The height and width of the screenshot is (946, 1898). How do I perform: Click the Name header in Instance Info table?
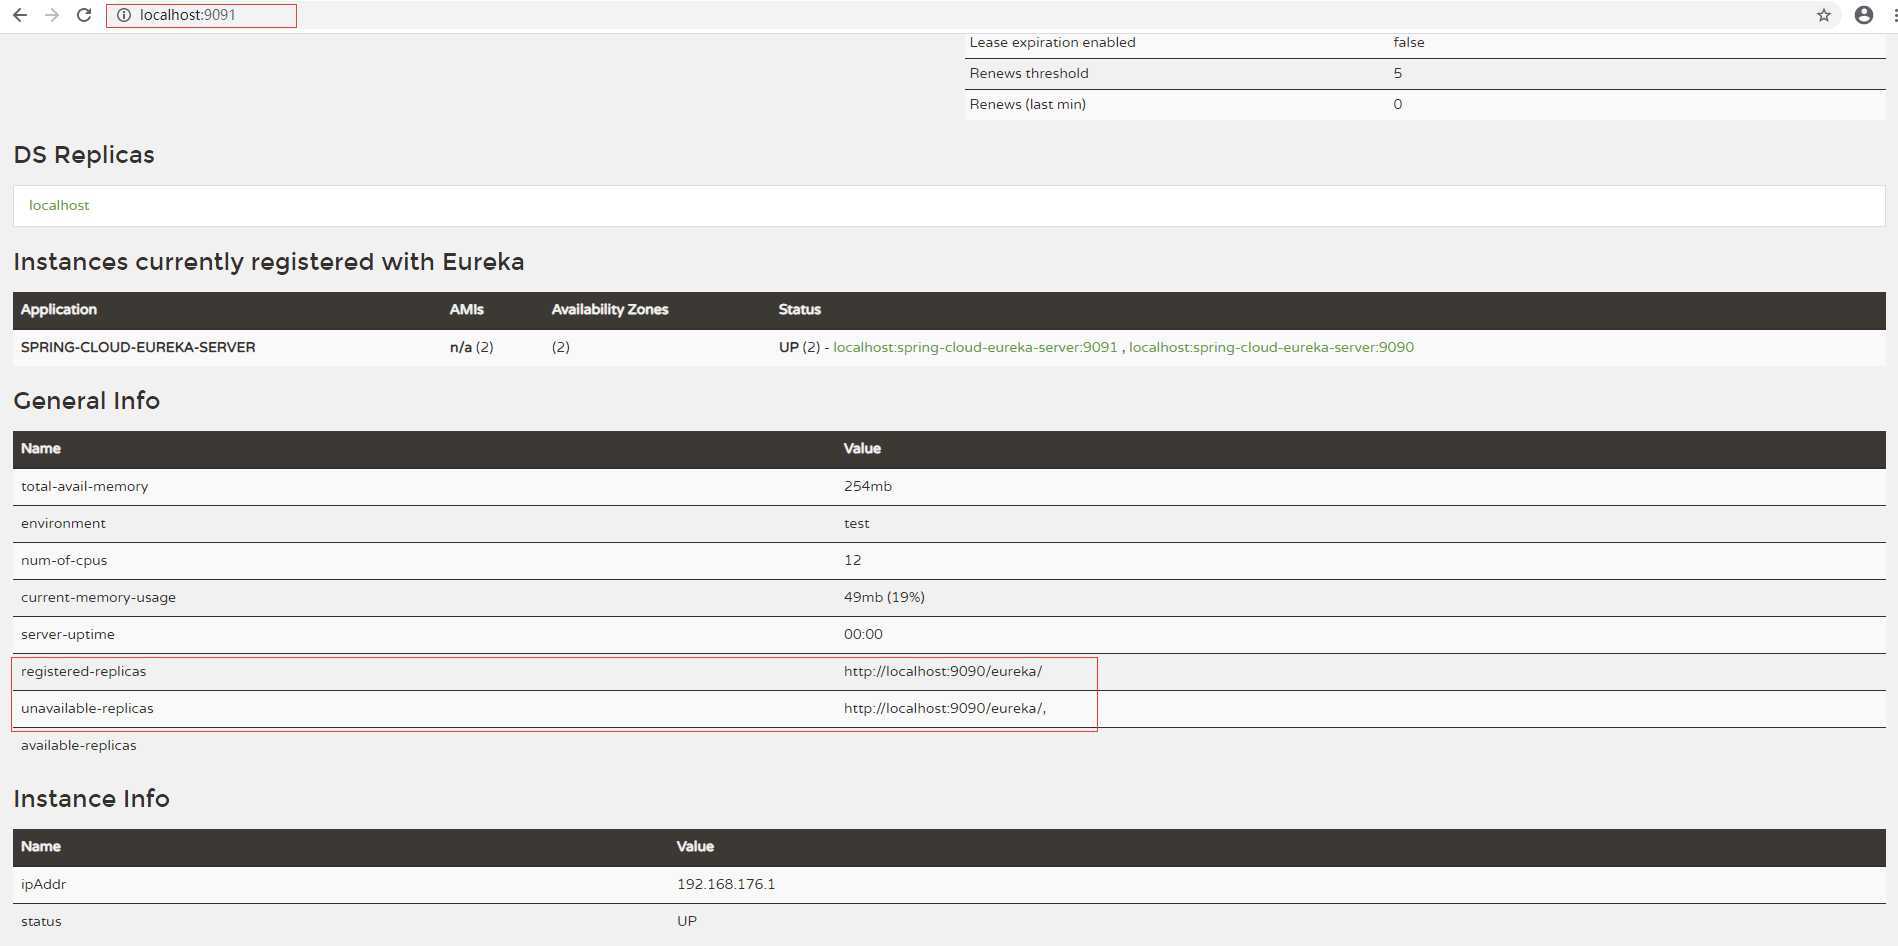click(x=41, y=846)
